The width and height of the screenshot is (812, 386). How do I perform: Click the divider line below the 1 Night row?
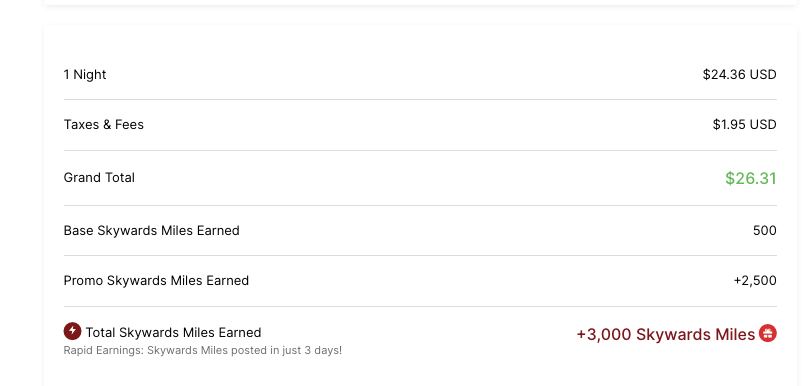(x=420, y=99)
